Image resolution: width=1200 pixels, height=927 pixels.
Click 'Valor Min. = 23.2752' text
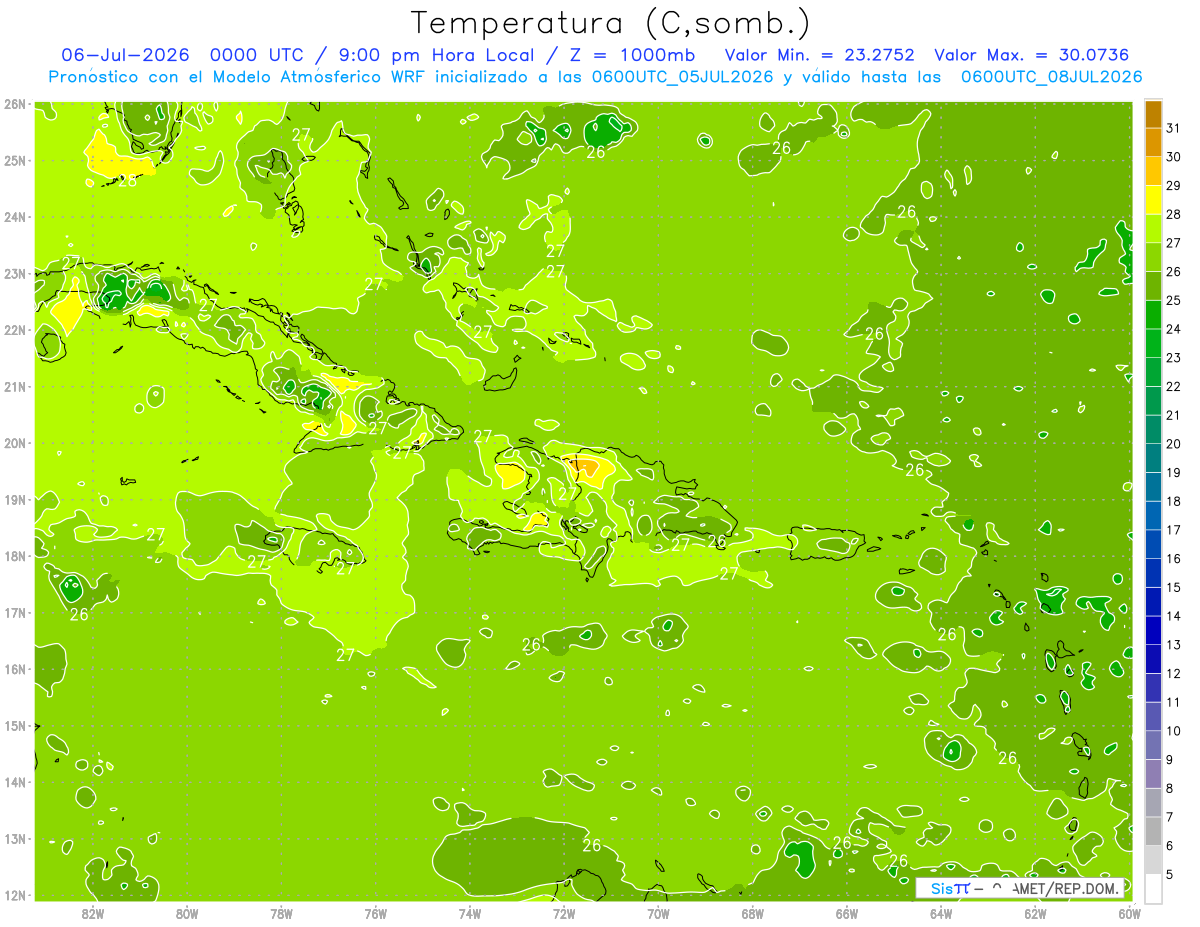click(819, 54)
